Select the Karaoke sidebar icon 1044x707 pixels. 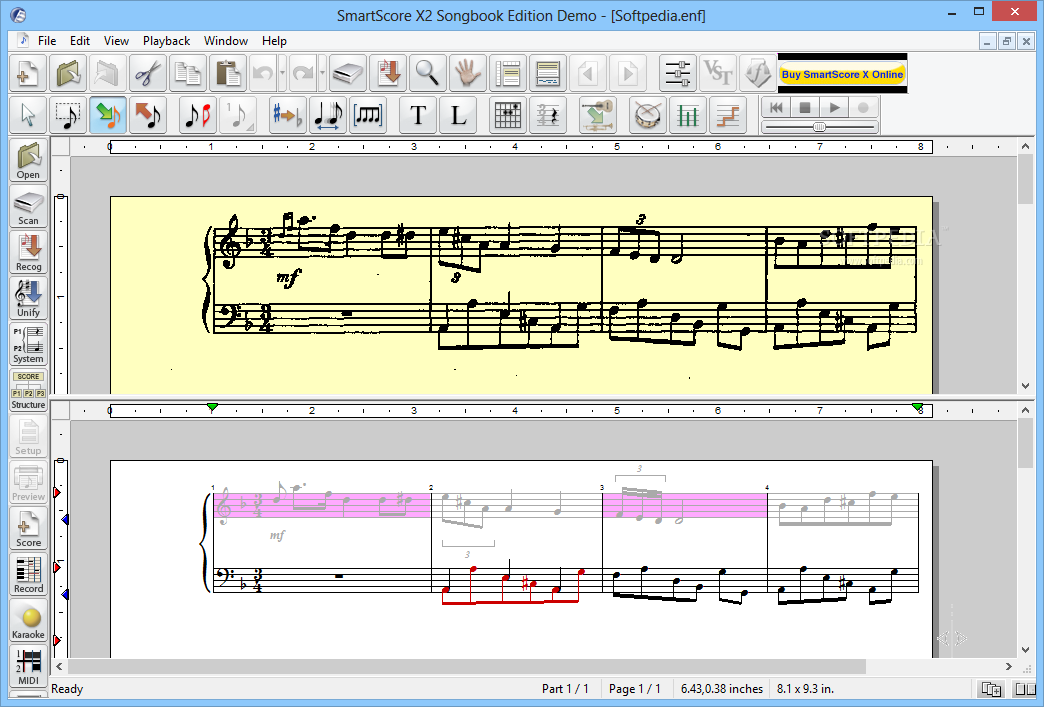point(28,620)
